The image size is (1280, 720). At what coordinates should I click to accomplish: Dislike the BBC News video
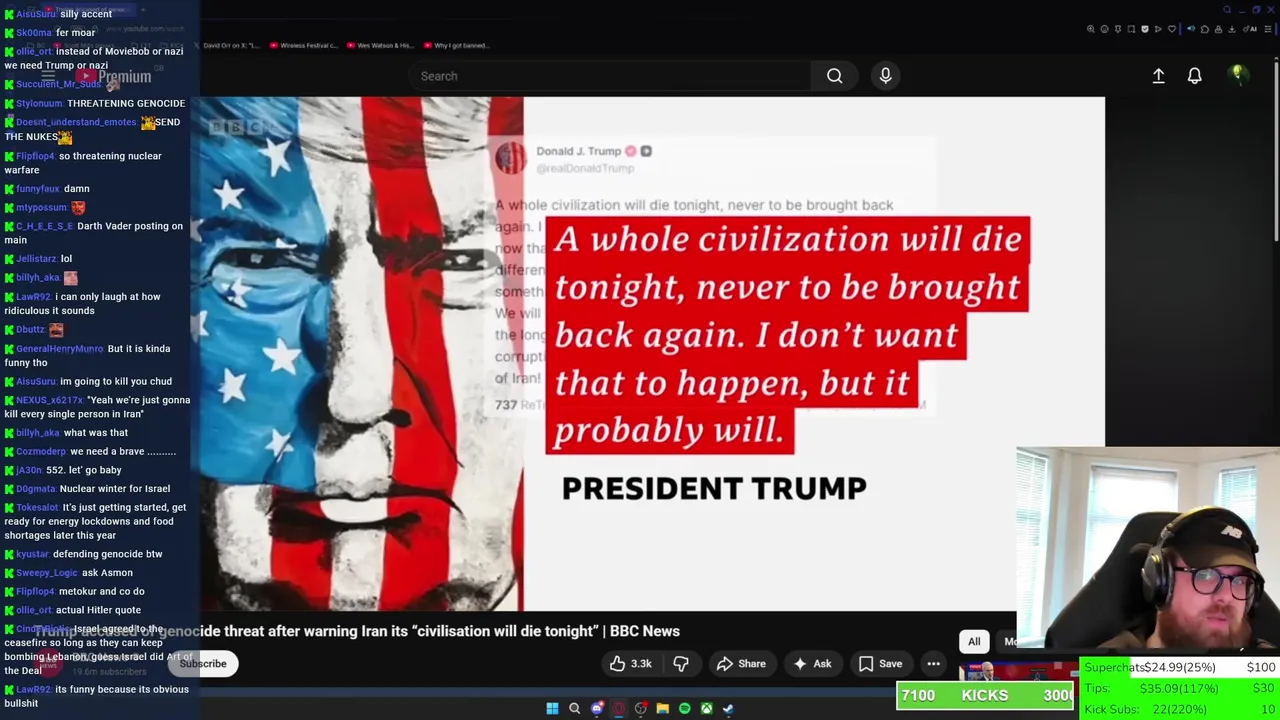[681, 663]
